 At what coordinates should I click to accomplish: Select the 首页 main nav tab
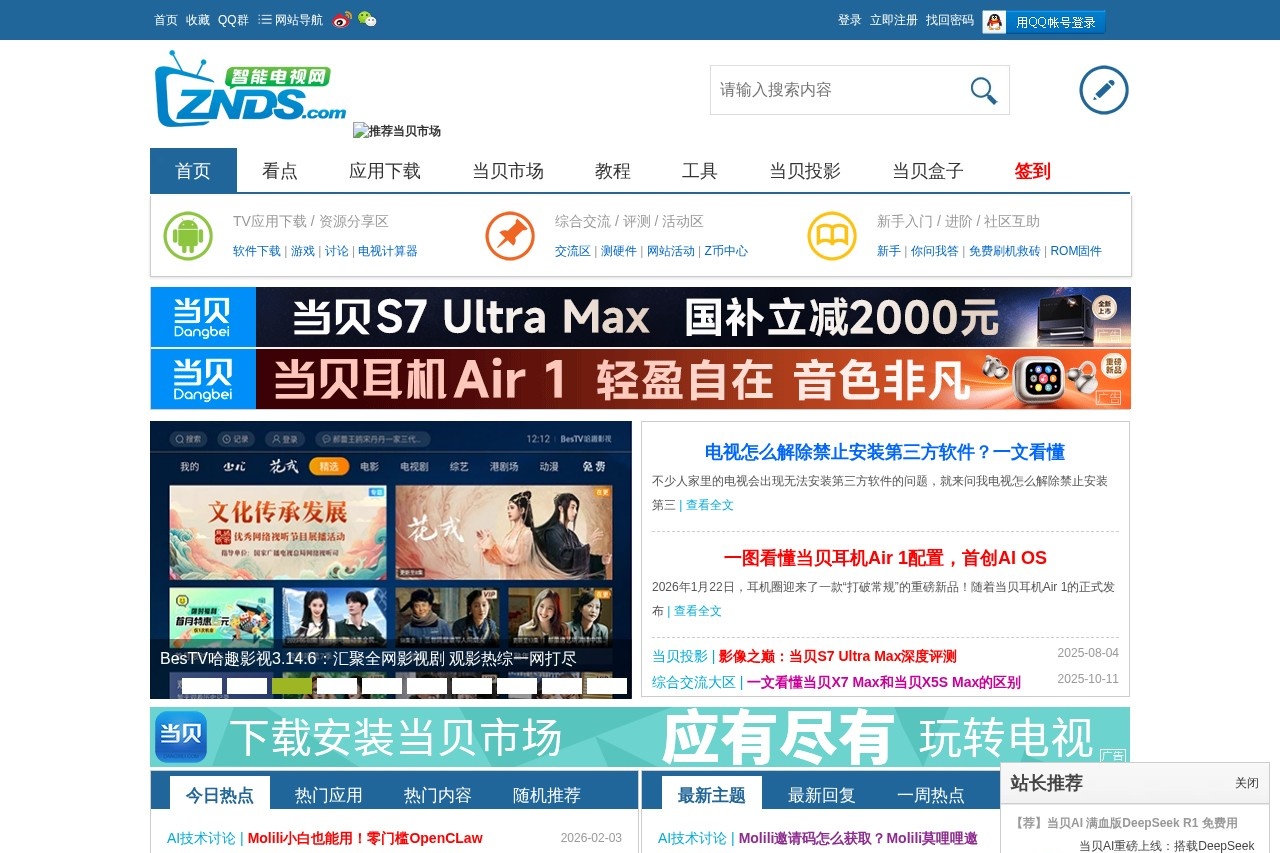click(193, 171)
